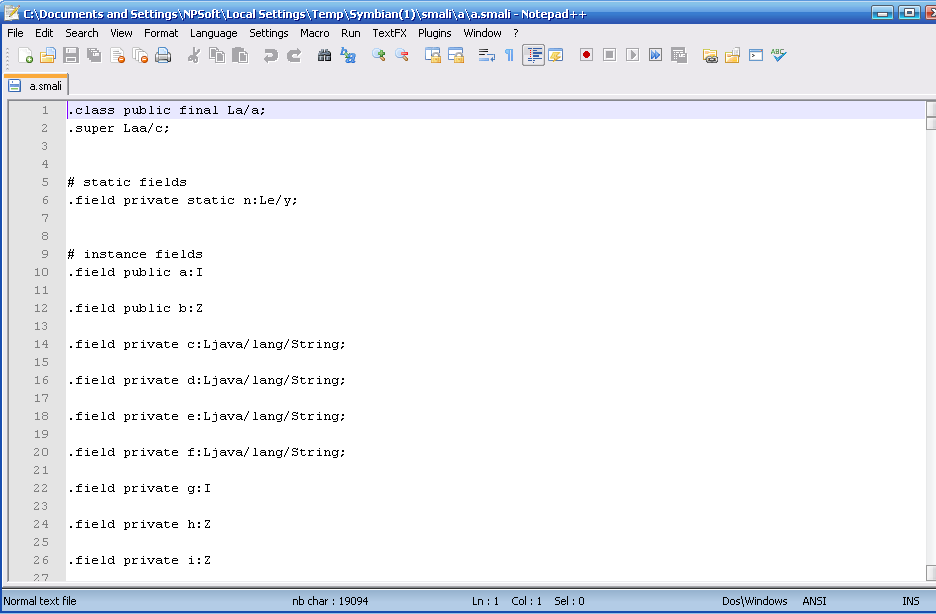Open the Plugins menu
Viewport: 936px width, 614px height.
click(435, 33)
